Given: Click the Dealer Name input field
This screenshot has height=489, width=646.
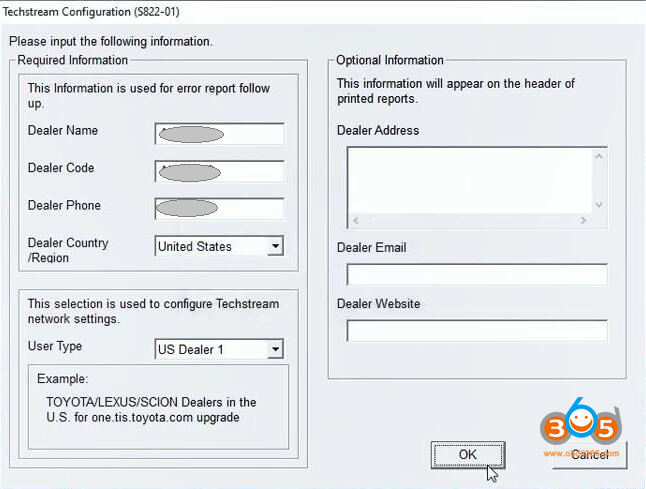Looking at the screenshot, I should (x=219, y=134).
